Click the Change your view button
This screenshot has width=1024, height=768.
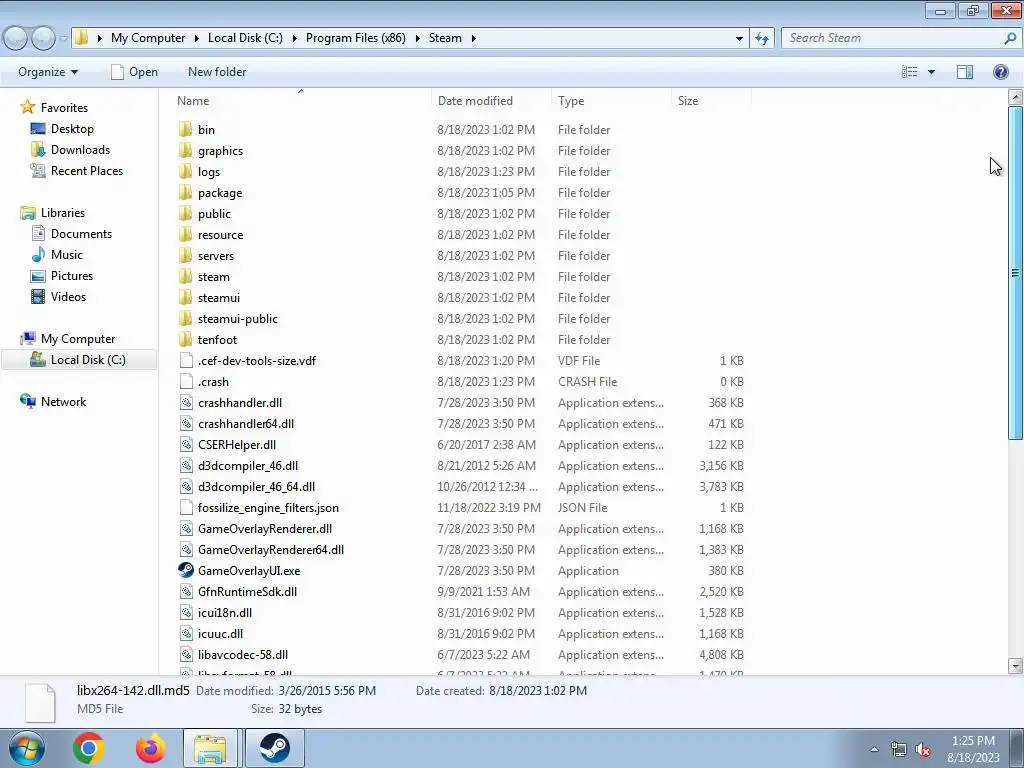point(910,72)
